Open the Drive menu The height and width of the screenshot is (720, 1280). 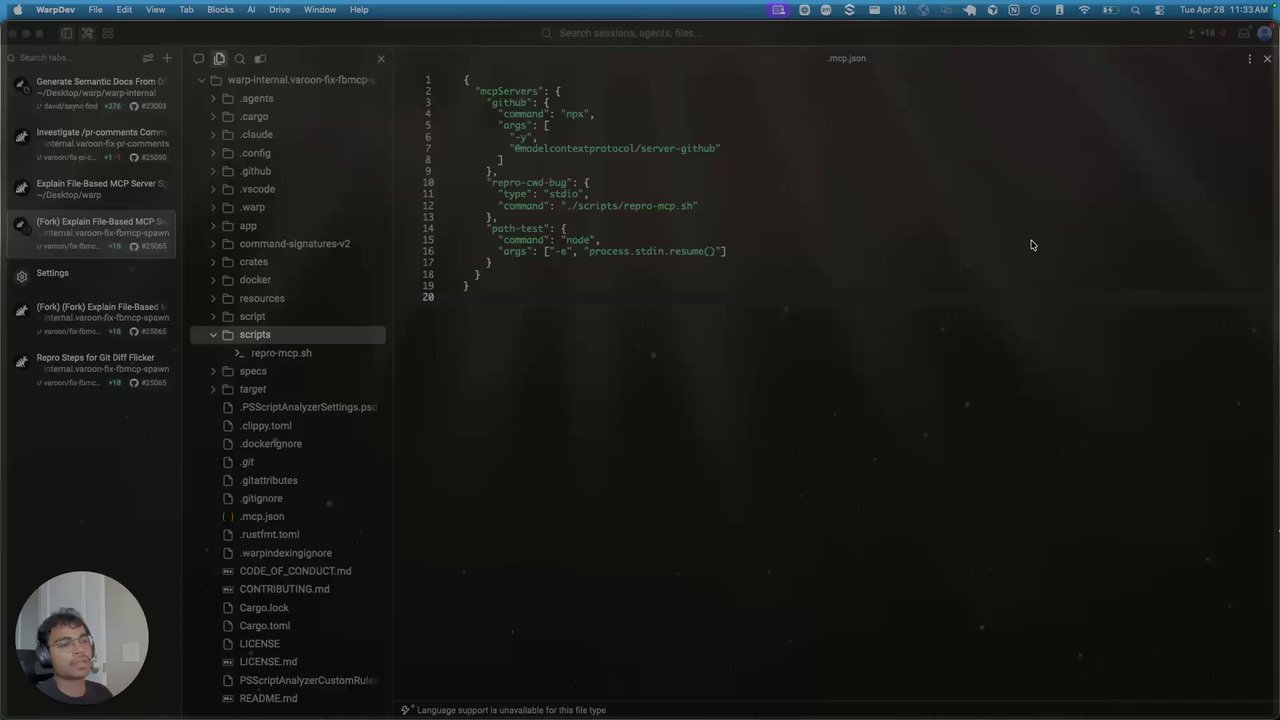click(x=280, y=9)
